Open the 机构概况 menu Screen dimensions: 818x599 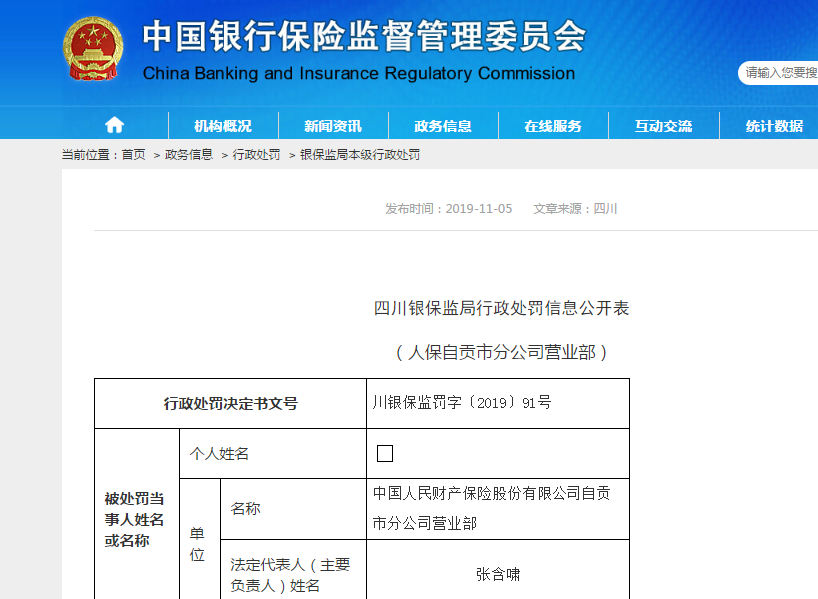point(223,126)
